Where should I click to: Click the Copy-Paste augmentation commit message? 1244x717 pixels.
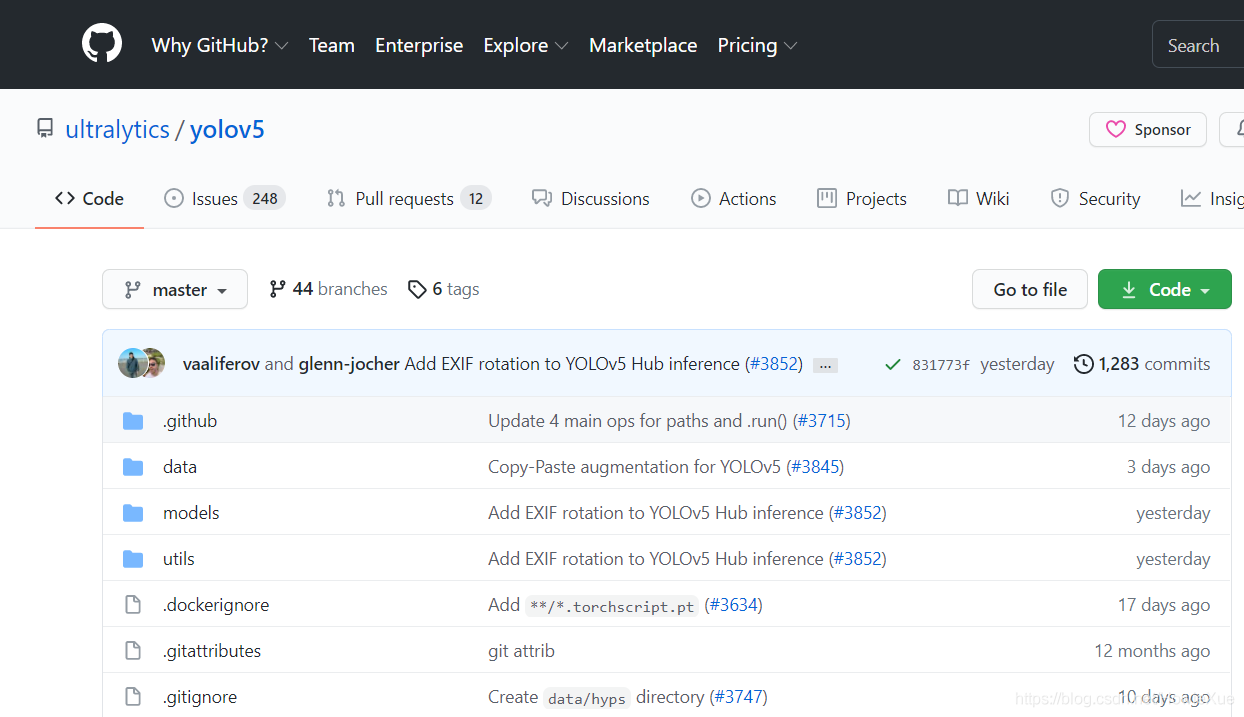pyautogui.click(x=635, y=467)
